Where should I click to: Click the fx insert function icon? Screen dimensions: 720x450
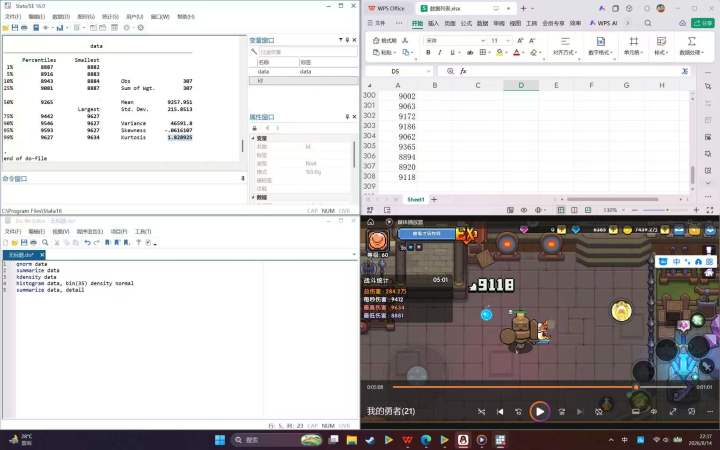point(463,71)
